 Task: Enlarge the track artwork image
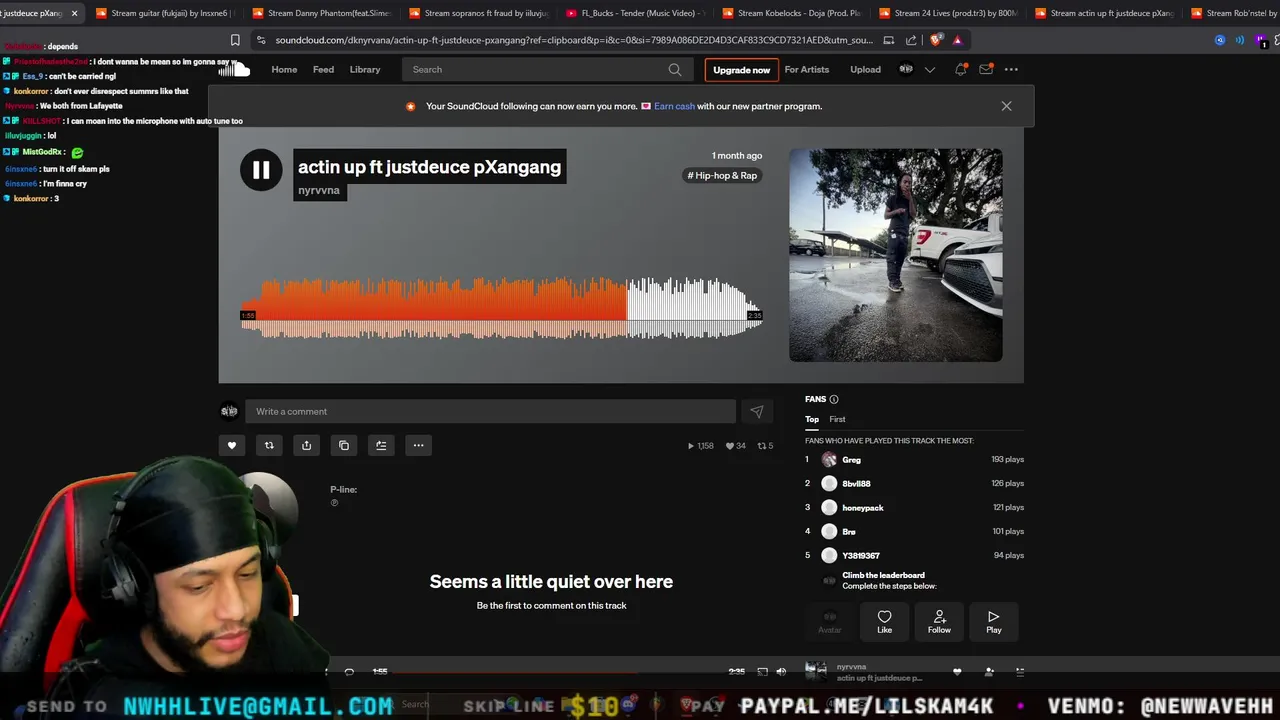[x=895, y=255]
